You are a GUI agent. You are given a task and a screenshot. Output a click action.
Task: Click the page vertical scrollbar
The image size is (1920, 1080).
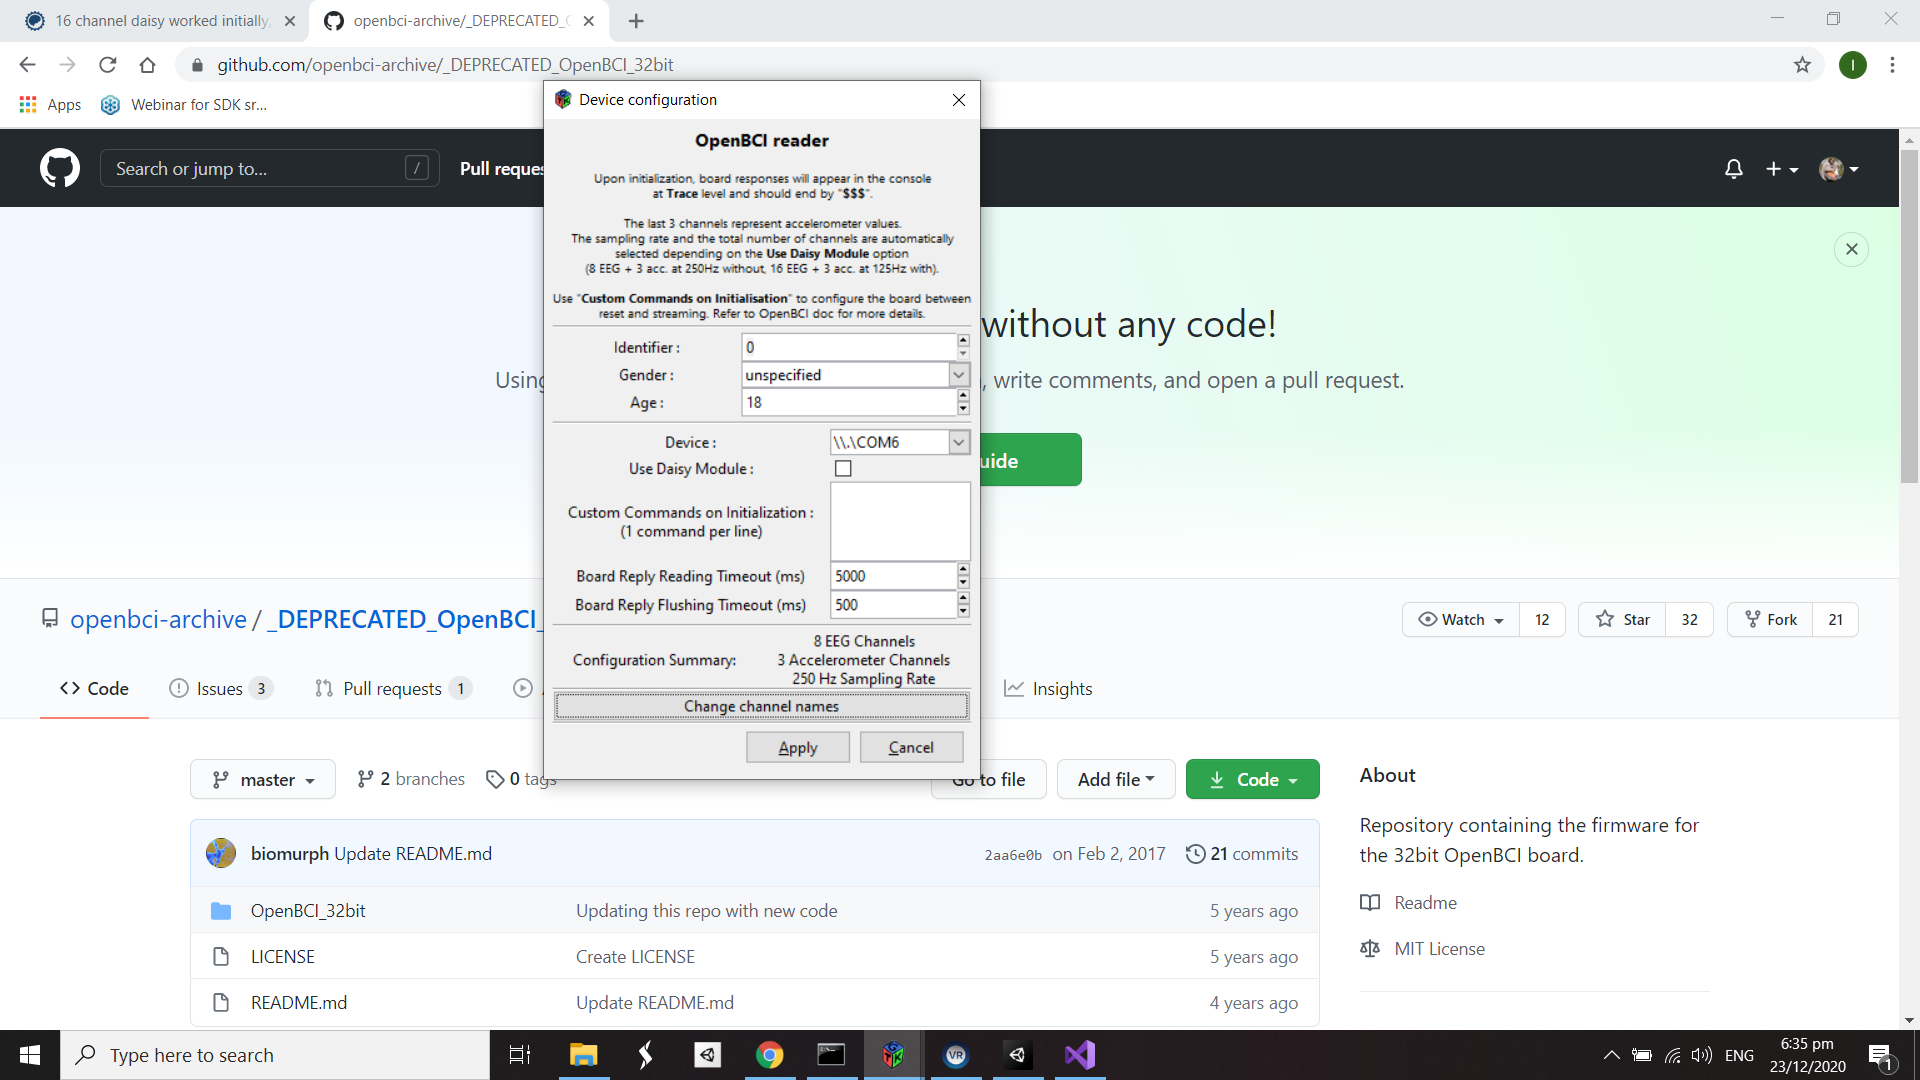[x=1909, y=316]
